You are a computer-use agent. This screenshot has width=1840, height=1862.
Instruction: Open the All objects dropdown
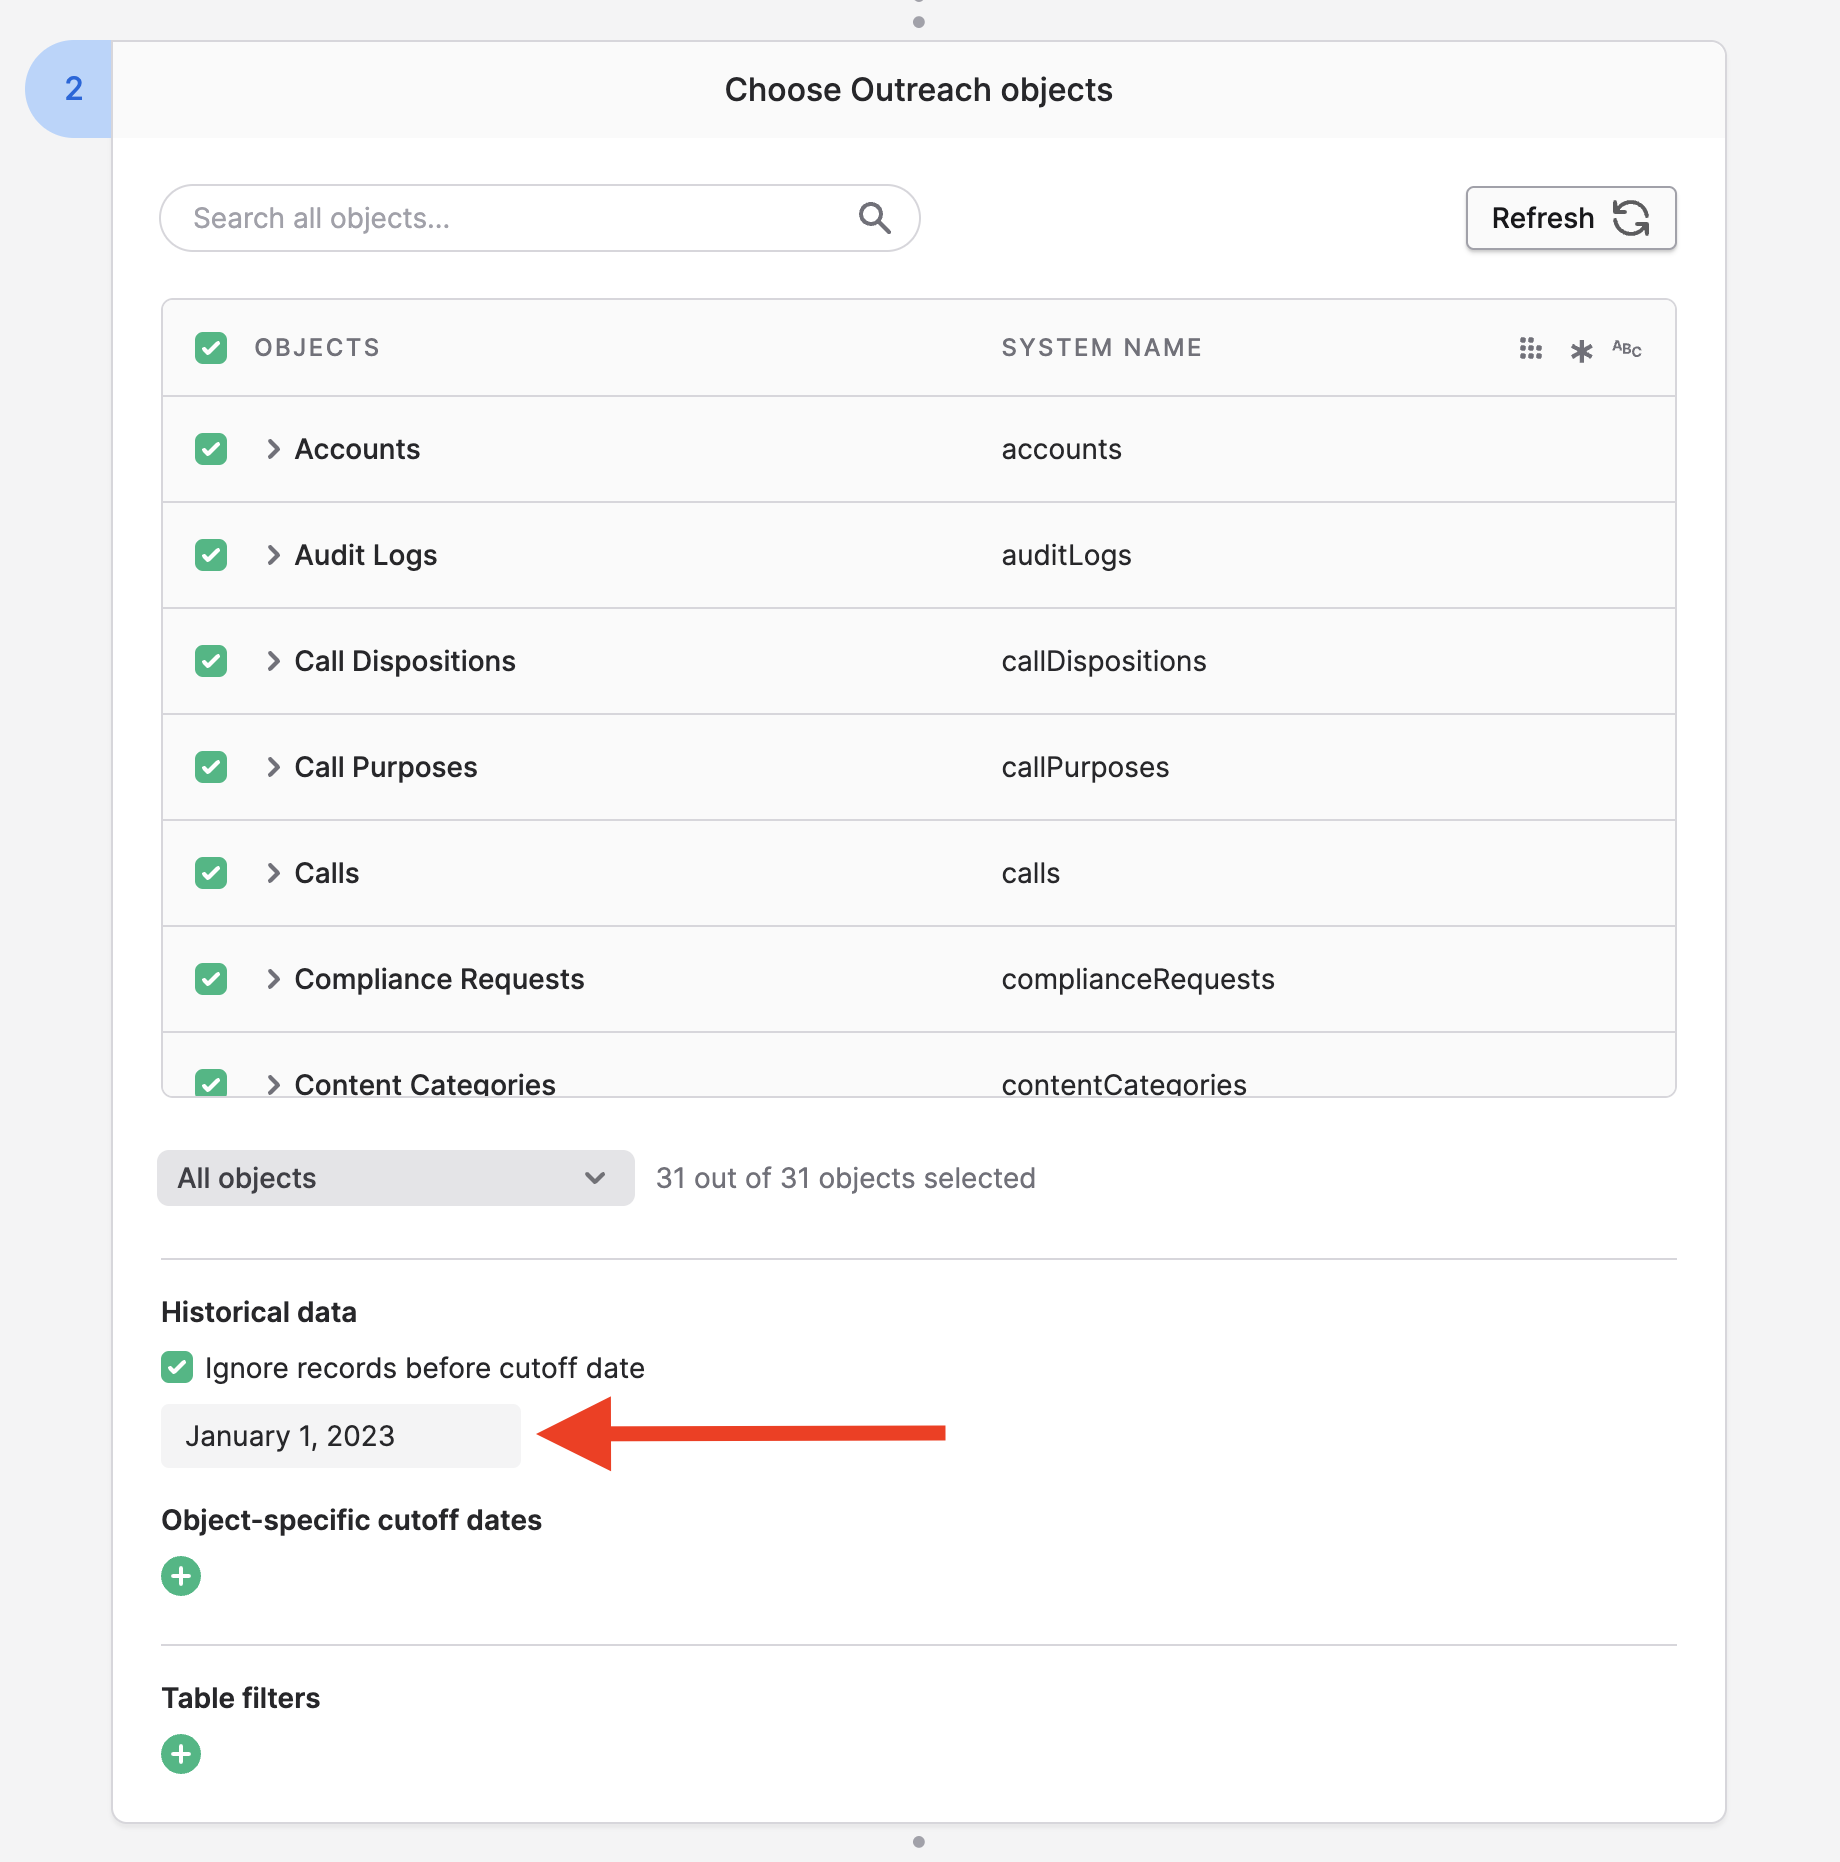(x=396, y=1178)
